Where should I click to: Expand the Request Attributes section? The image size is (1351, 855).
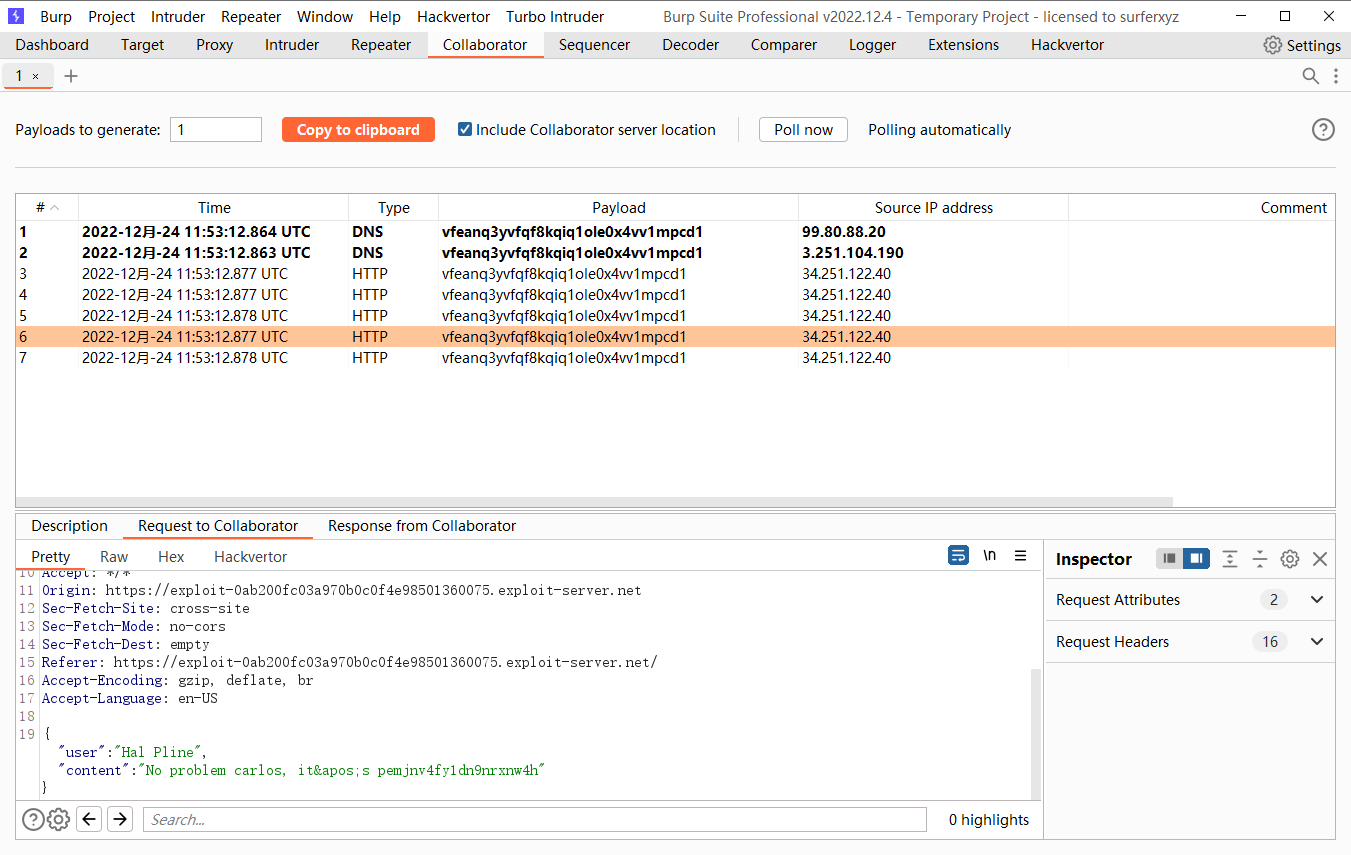(1316, 599)
